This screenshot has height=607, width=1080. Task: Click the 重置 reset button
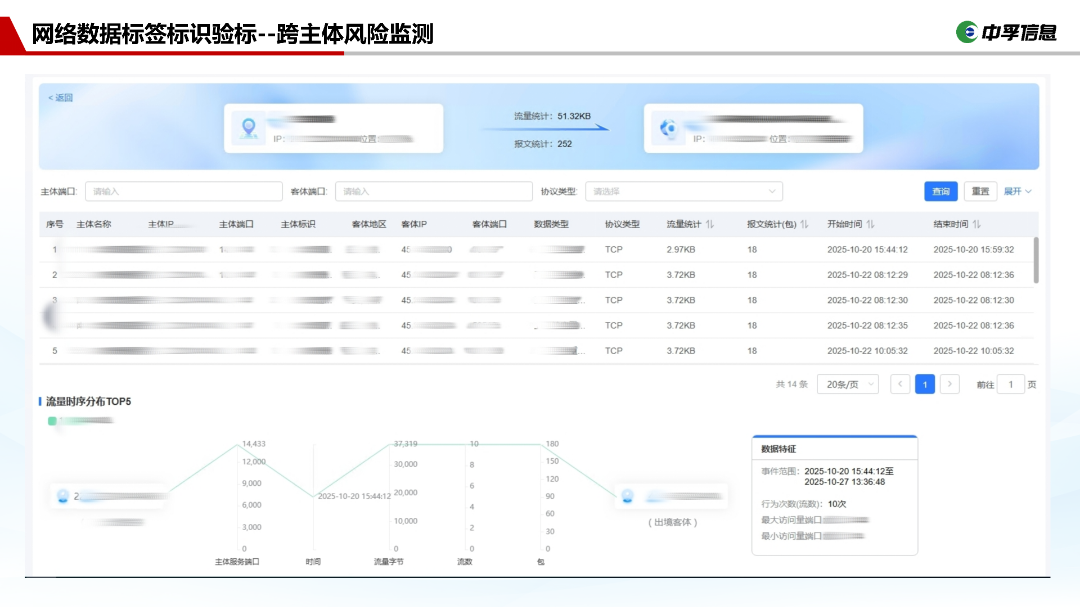(980, 191)
